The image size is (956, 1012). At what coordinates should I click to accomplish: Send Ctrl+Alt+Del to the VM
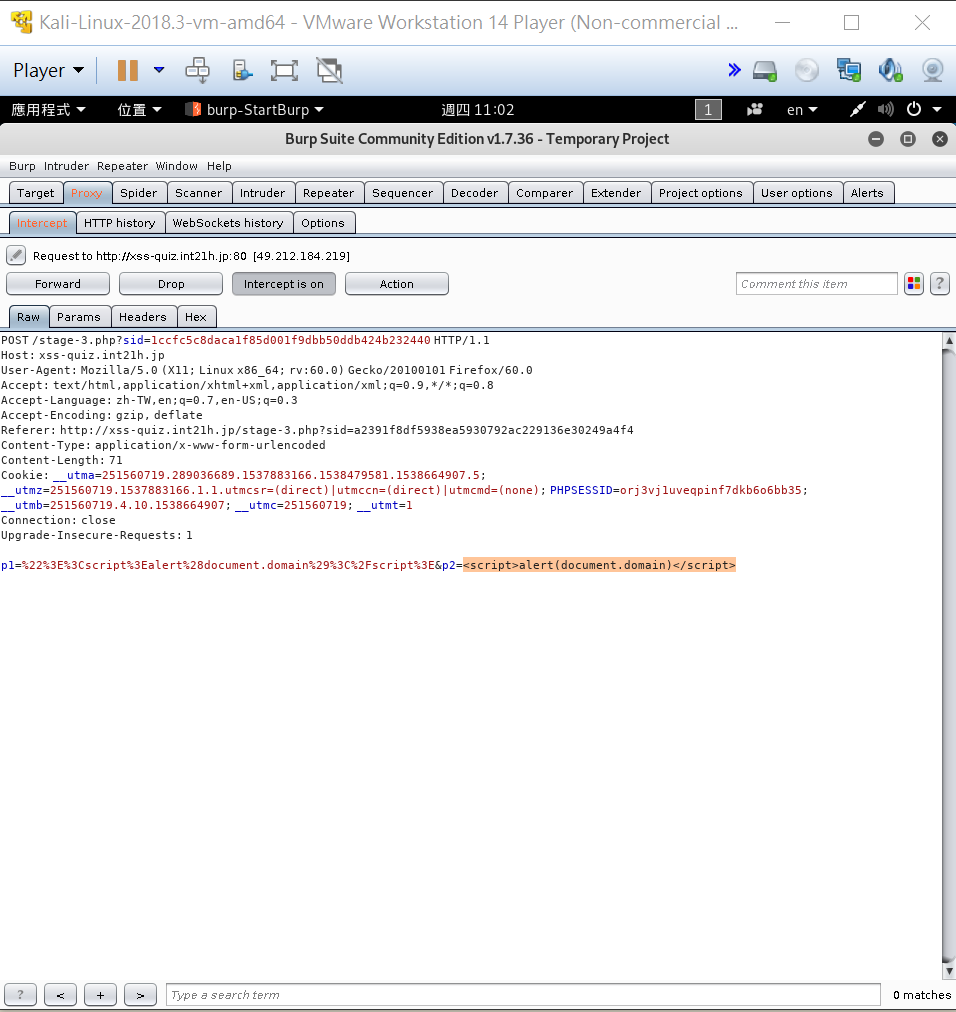point(197,70)
